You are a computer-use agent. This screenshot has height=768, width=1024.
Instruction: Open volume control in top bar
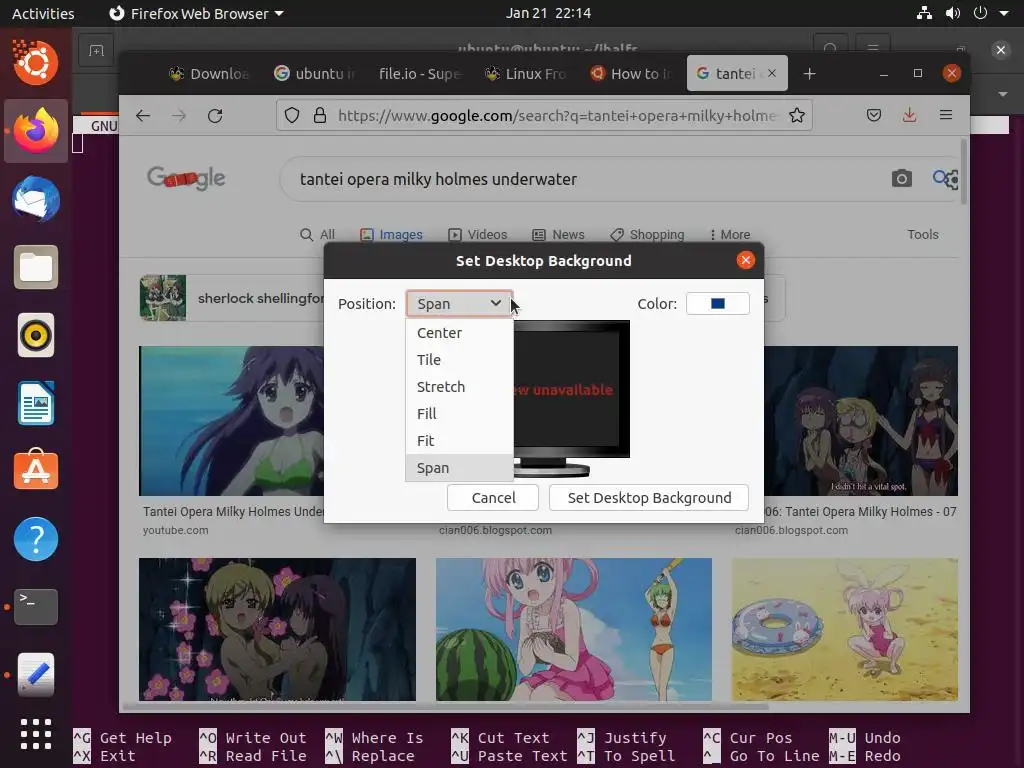click(953, 13)
